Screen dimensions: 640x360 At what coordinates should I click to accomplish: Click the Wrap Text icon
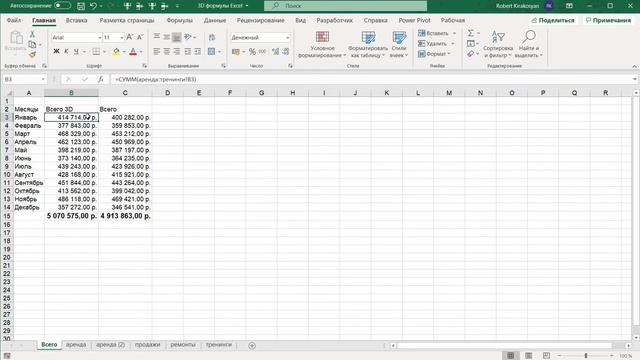point(212,37)
